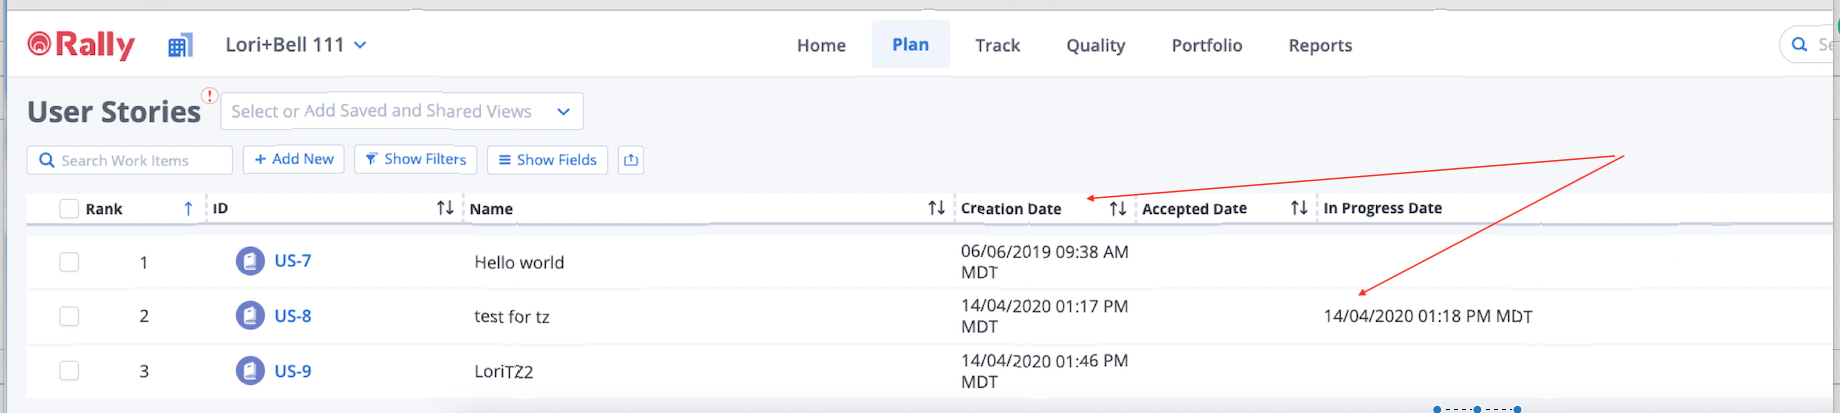Viewport: 1840px width, 413px height.
Task: Click the export/share icon button
Action: pyautogui.click(x=630, y=160)
